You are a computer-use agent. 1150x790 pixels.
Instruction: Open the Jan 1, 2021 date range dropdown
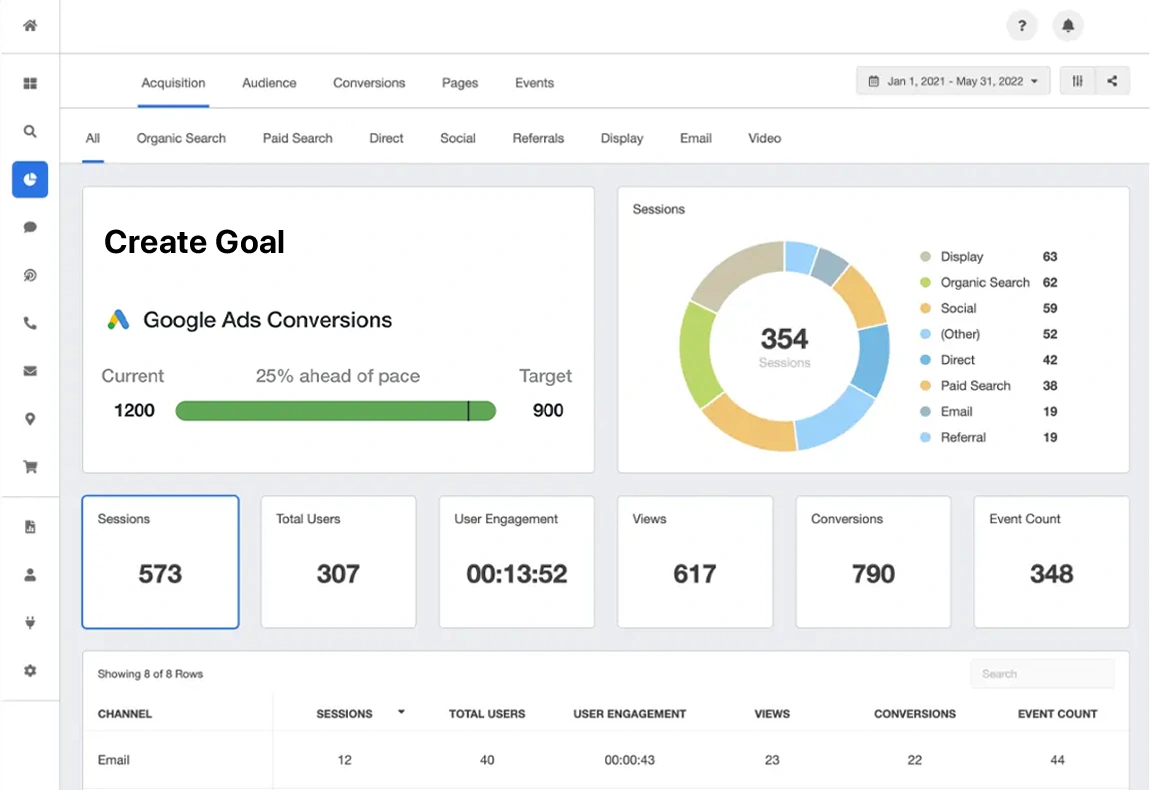click(952, 81)
